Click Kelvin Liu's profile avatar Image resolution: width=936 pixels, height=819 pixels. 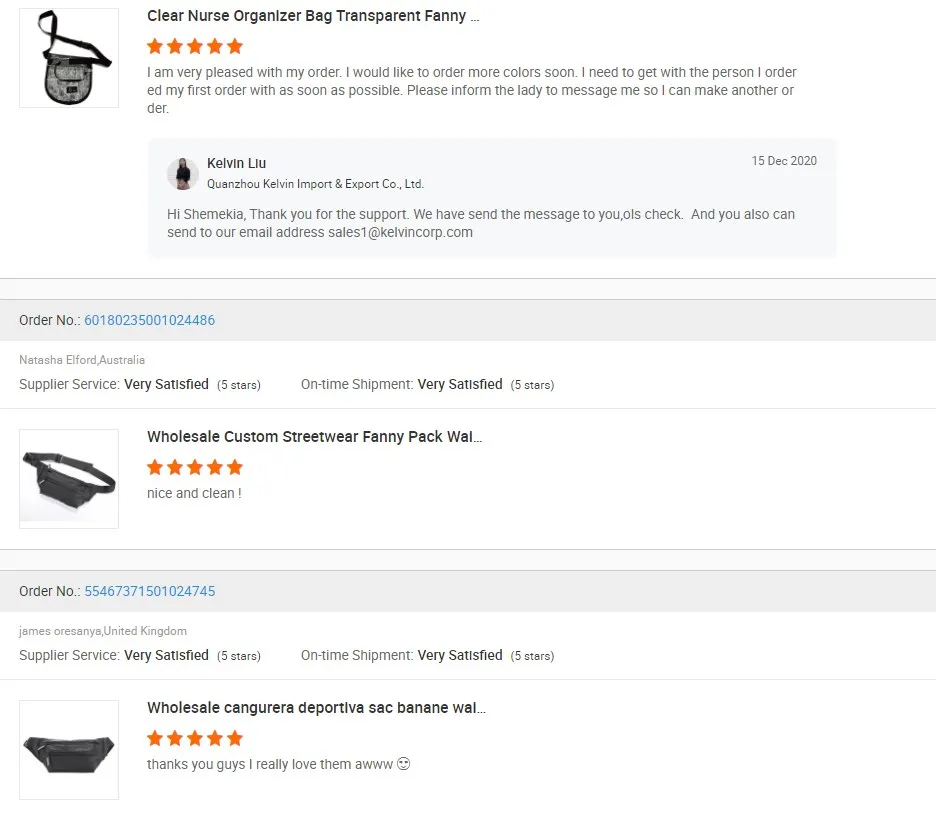click(x=183, y=173)
